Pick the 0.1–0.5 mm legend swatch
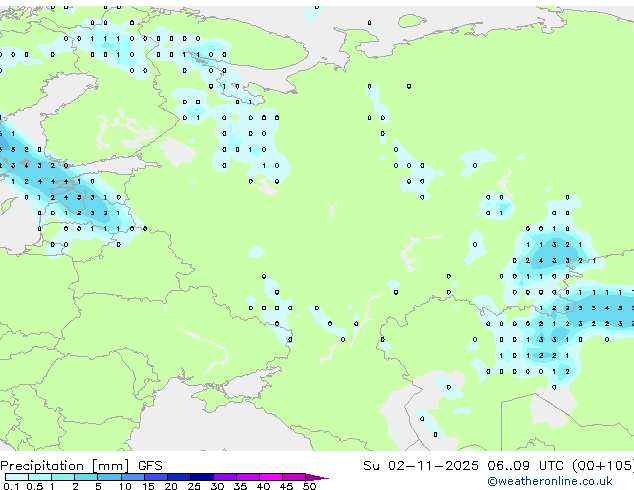Screen dimensions: 634x490 17,477
